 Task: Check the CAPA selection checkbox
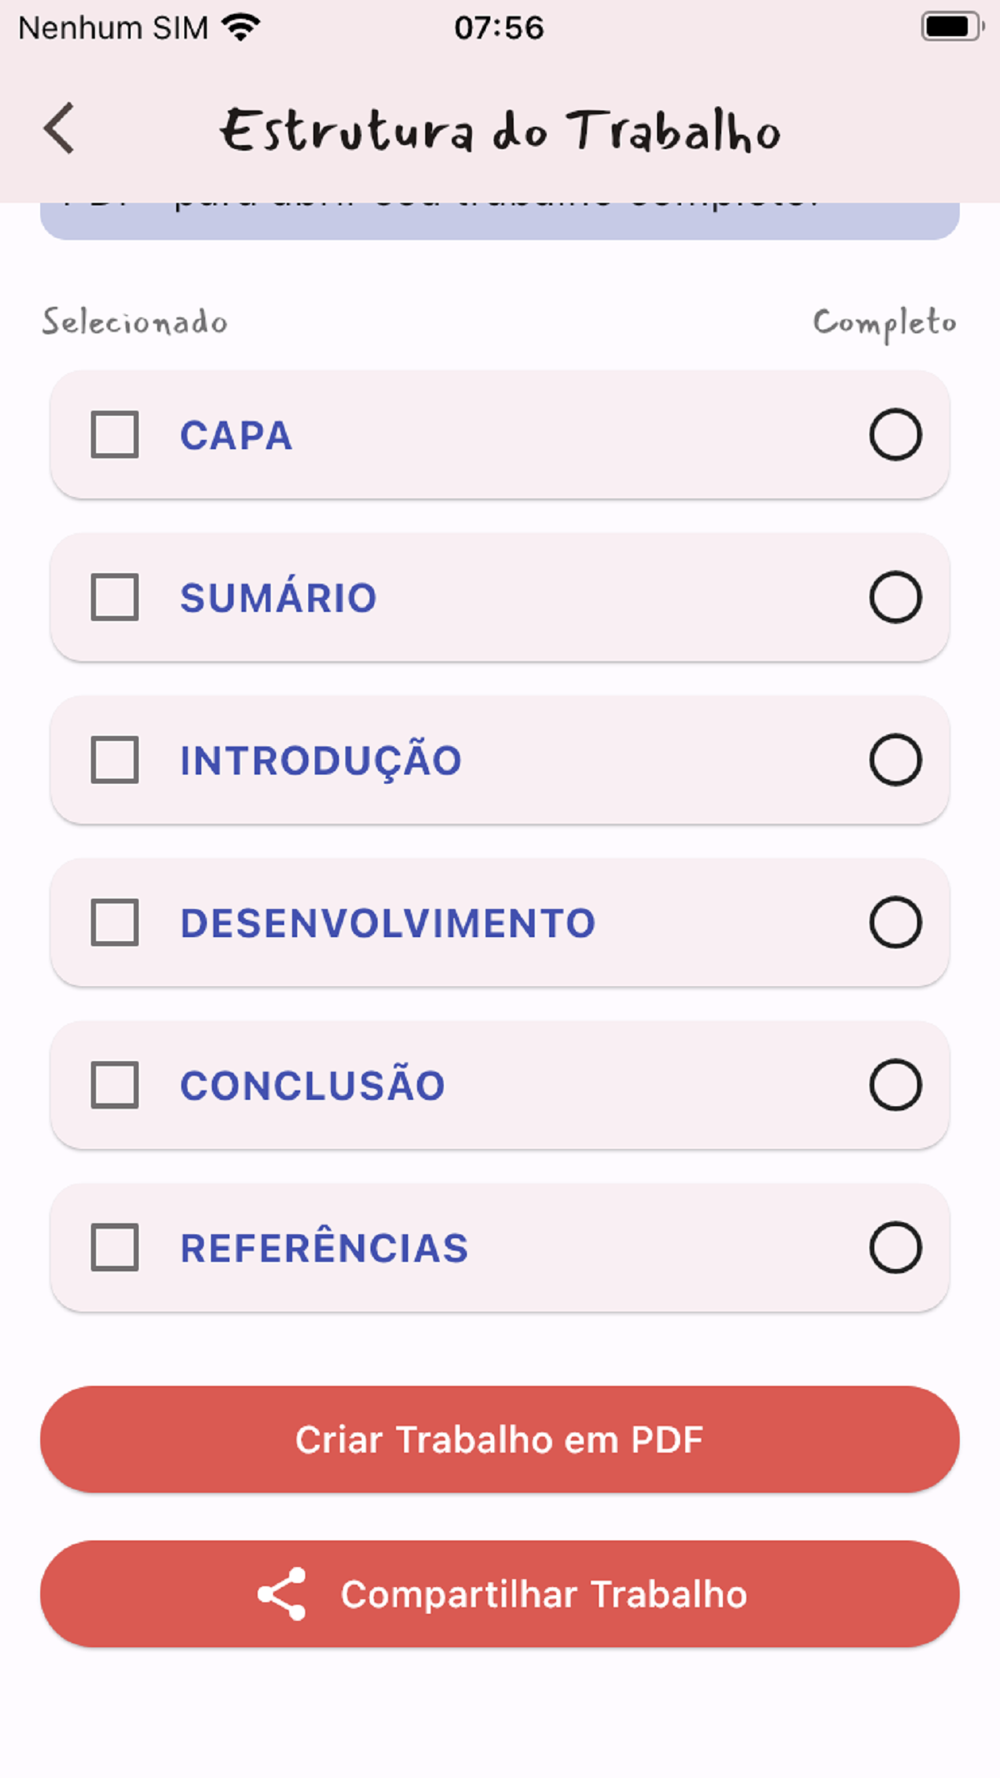click(115, 435)
